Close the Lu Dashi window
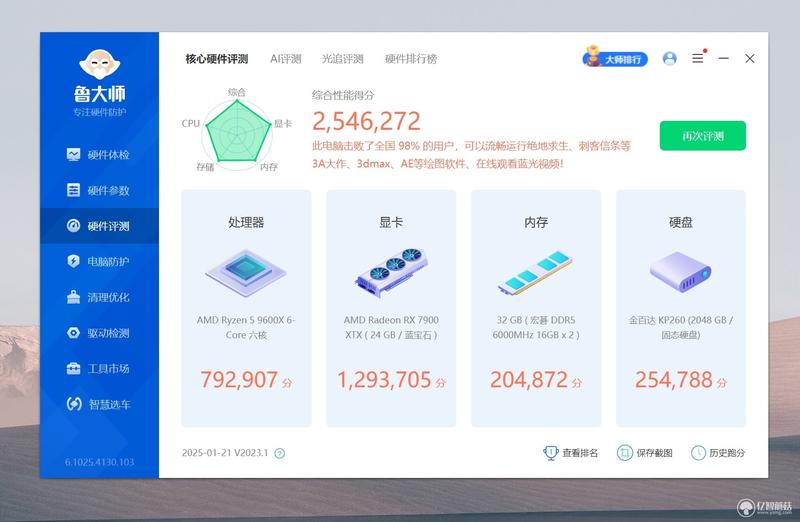This screenshot has height=522, width=800. 749,58
